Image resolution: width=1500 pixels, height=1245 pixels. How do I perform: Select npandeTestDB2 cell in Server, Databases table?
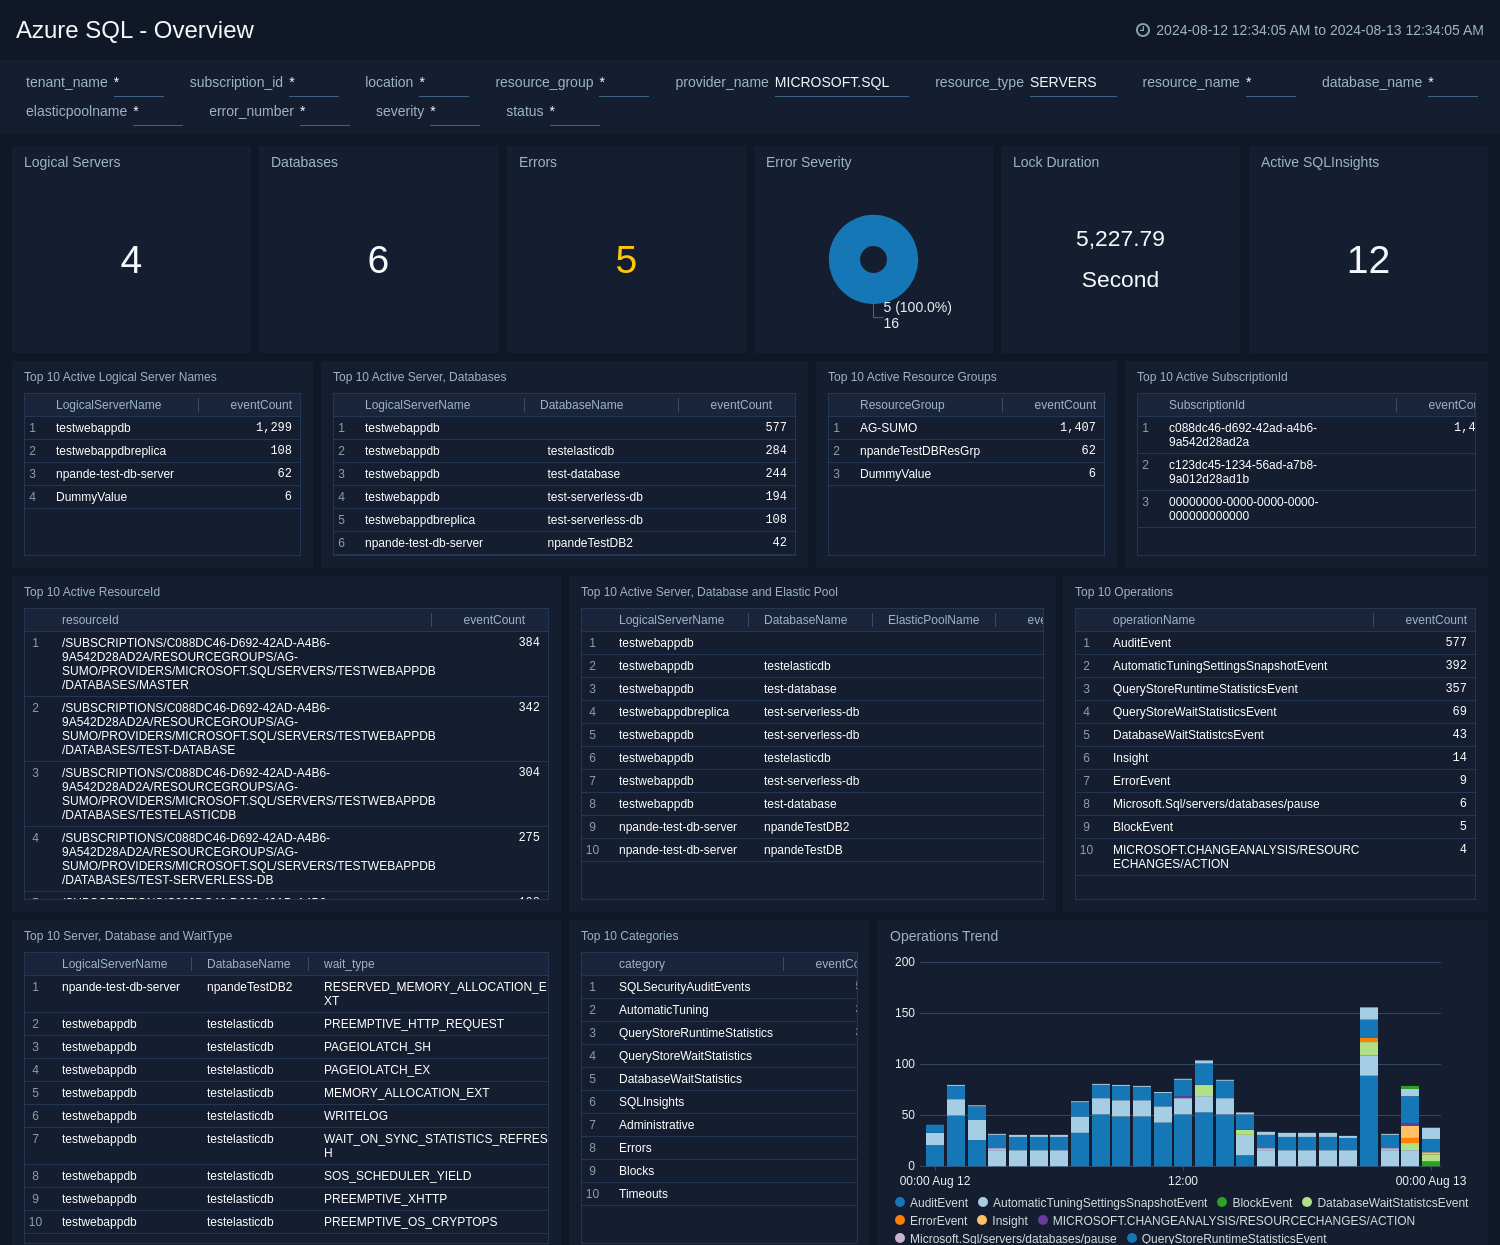coord(590,543)
